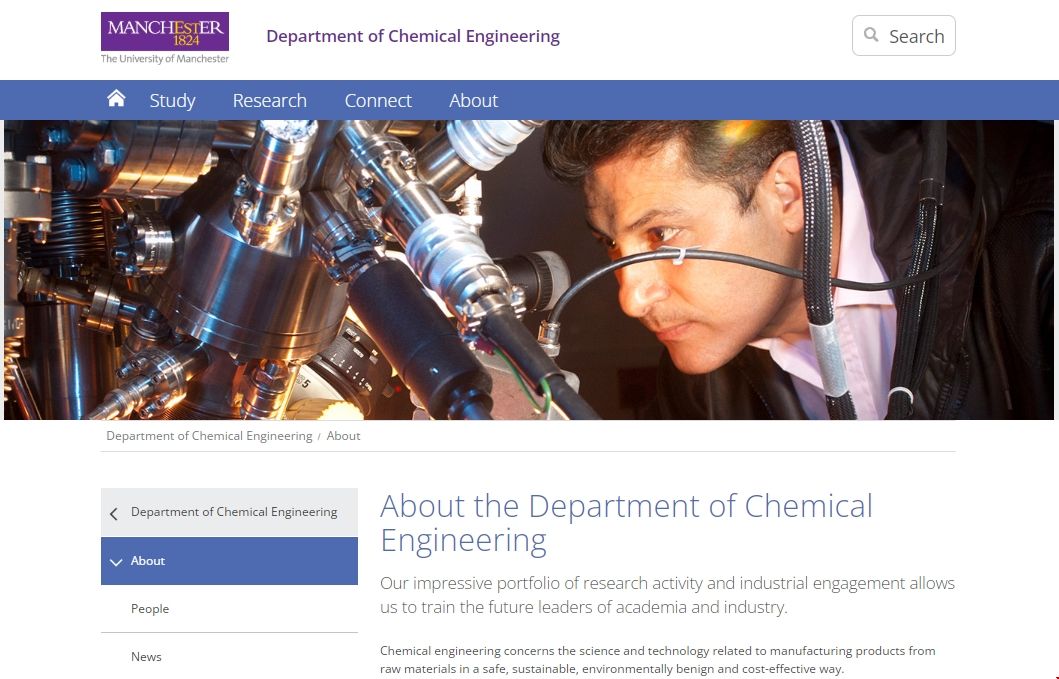
Task: Click Department of Chemical Engineering in the breadcrumb
Action: (209, 435)
